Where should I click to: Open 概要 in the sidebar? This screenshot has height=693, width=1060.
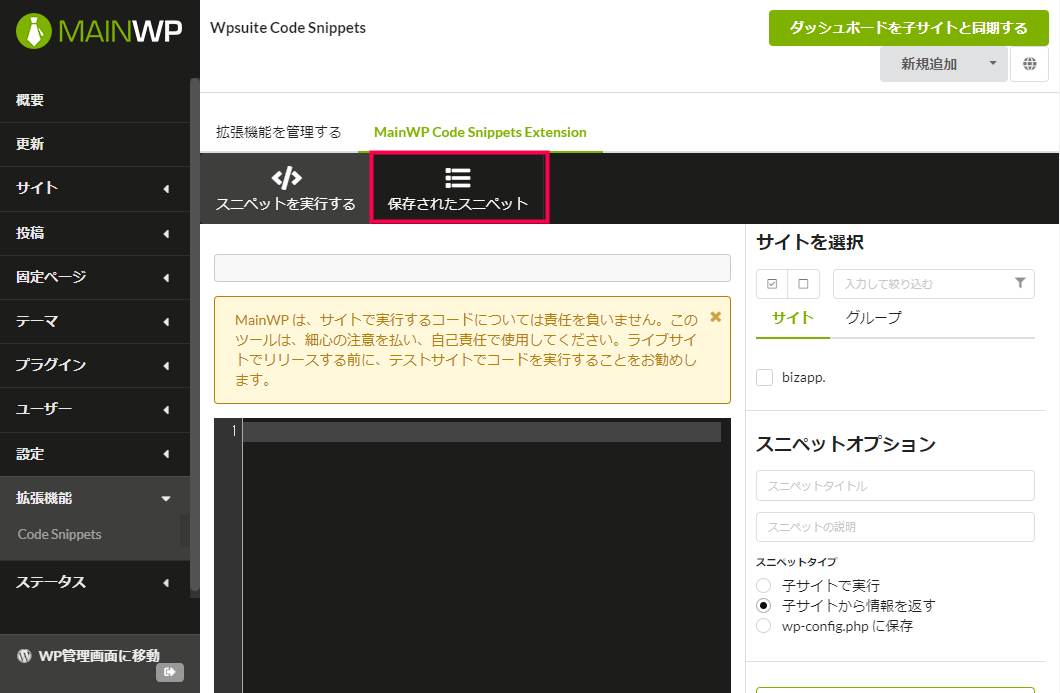click(95, 100)
